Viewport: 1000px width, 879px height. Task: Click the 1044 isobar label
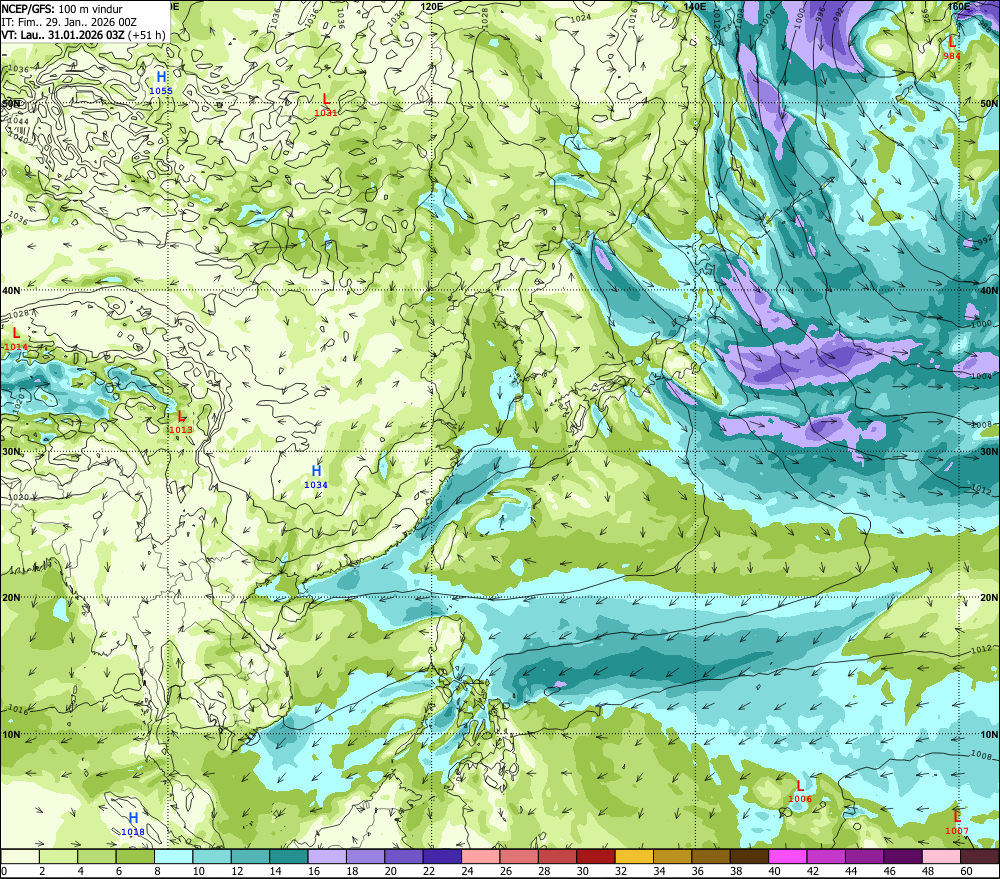click(x=18, y=121)
